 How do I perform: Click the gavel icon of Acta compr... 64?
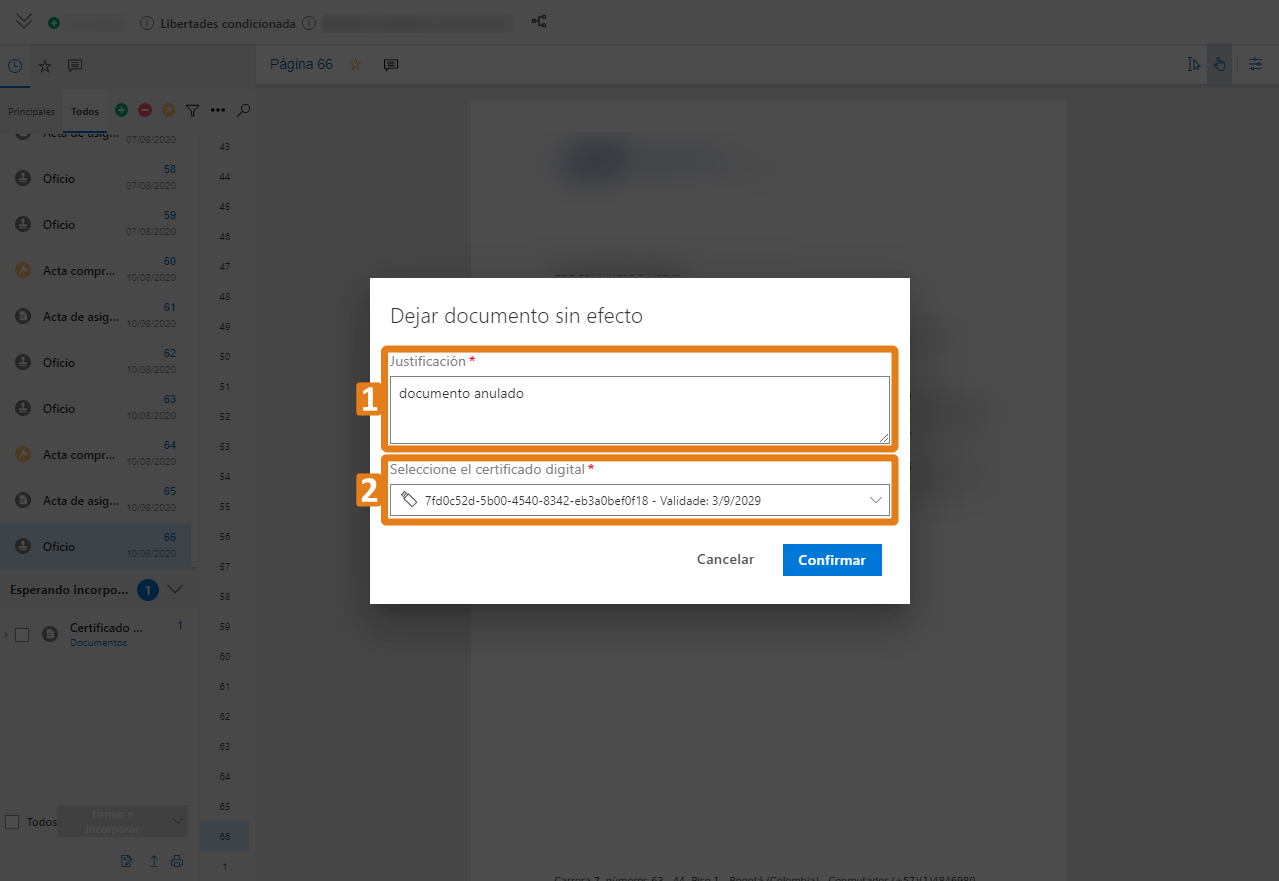(x=23, y=454)
